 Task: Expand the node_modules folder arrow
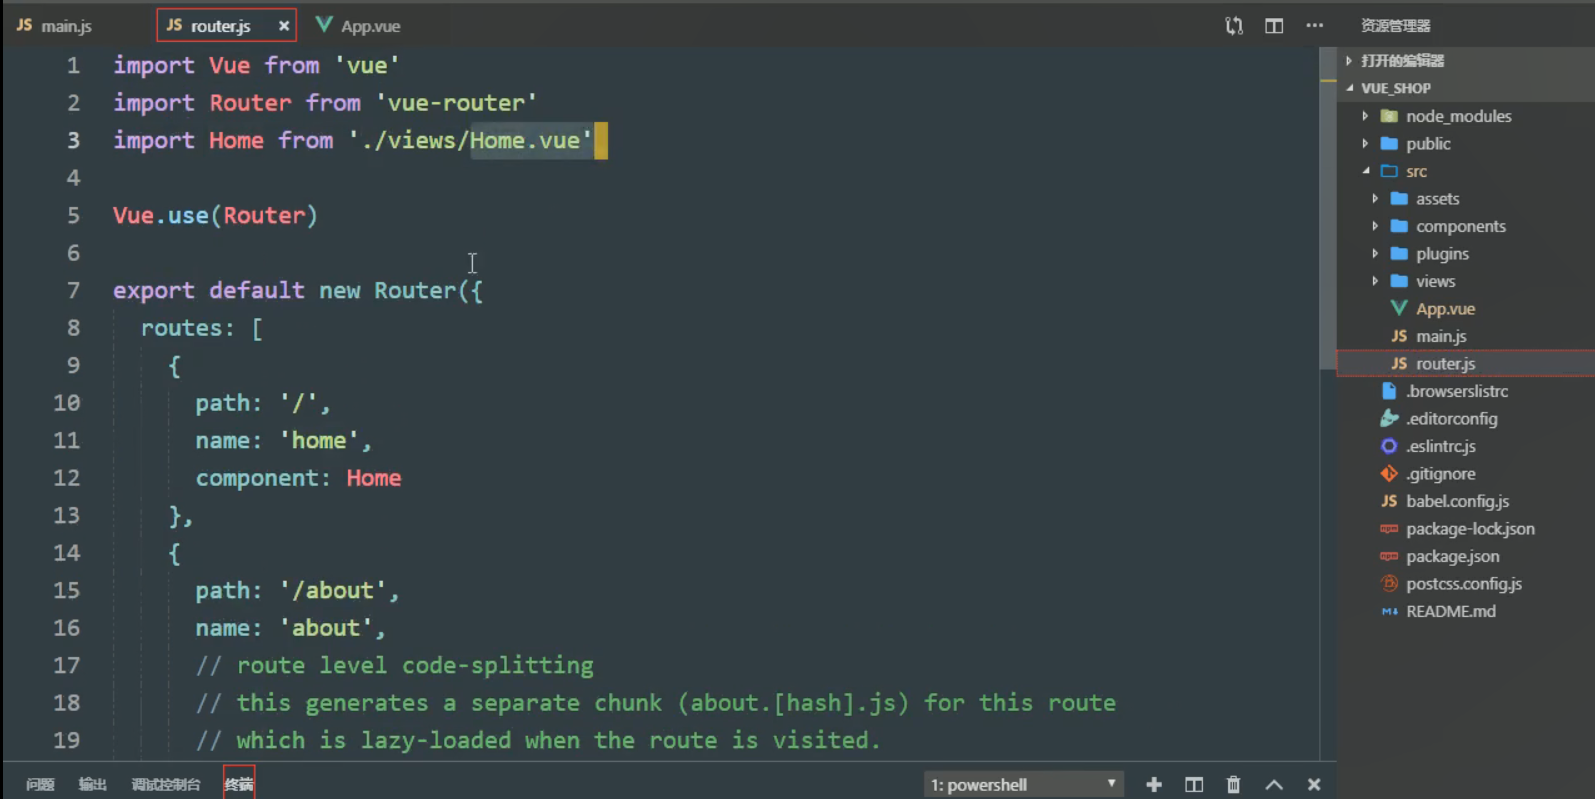(1365, 116)
